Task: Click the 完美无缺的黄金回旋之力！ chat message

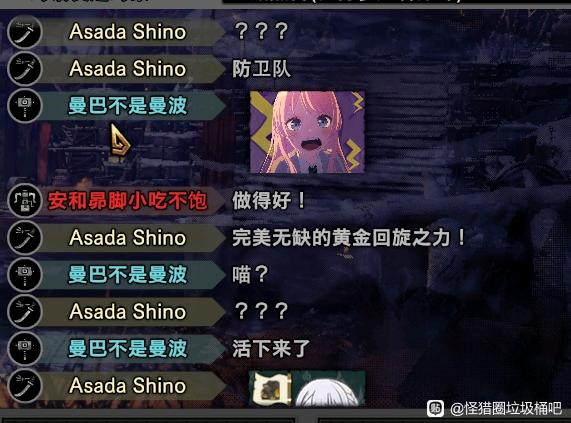Action: [x=349, y=237]
